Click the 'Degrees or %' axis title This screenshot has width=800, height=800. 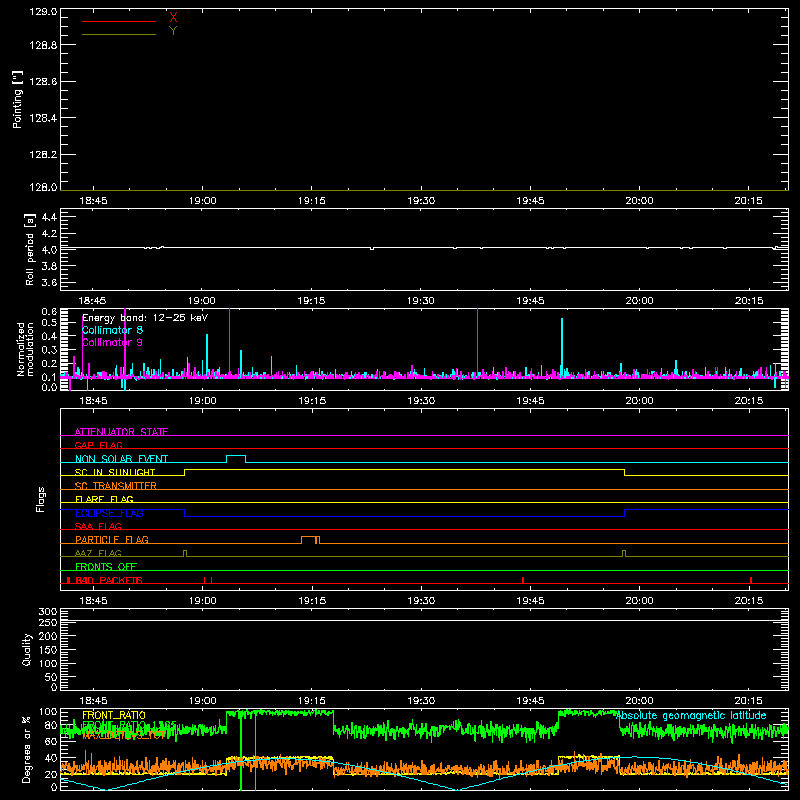pyautogui.click(x=27, y=749)
